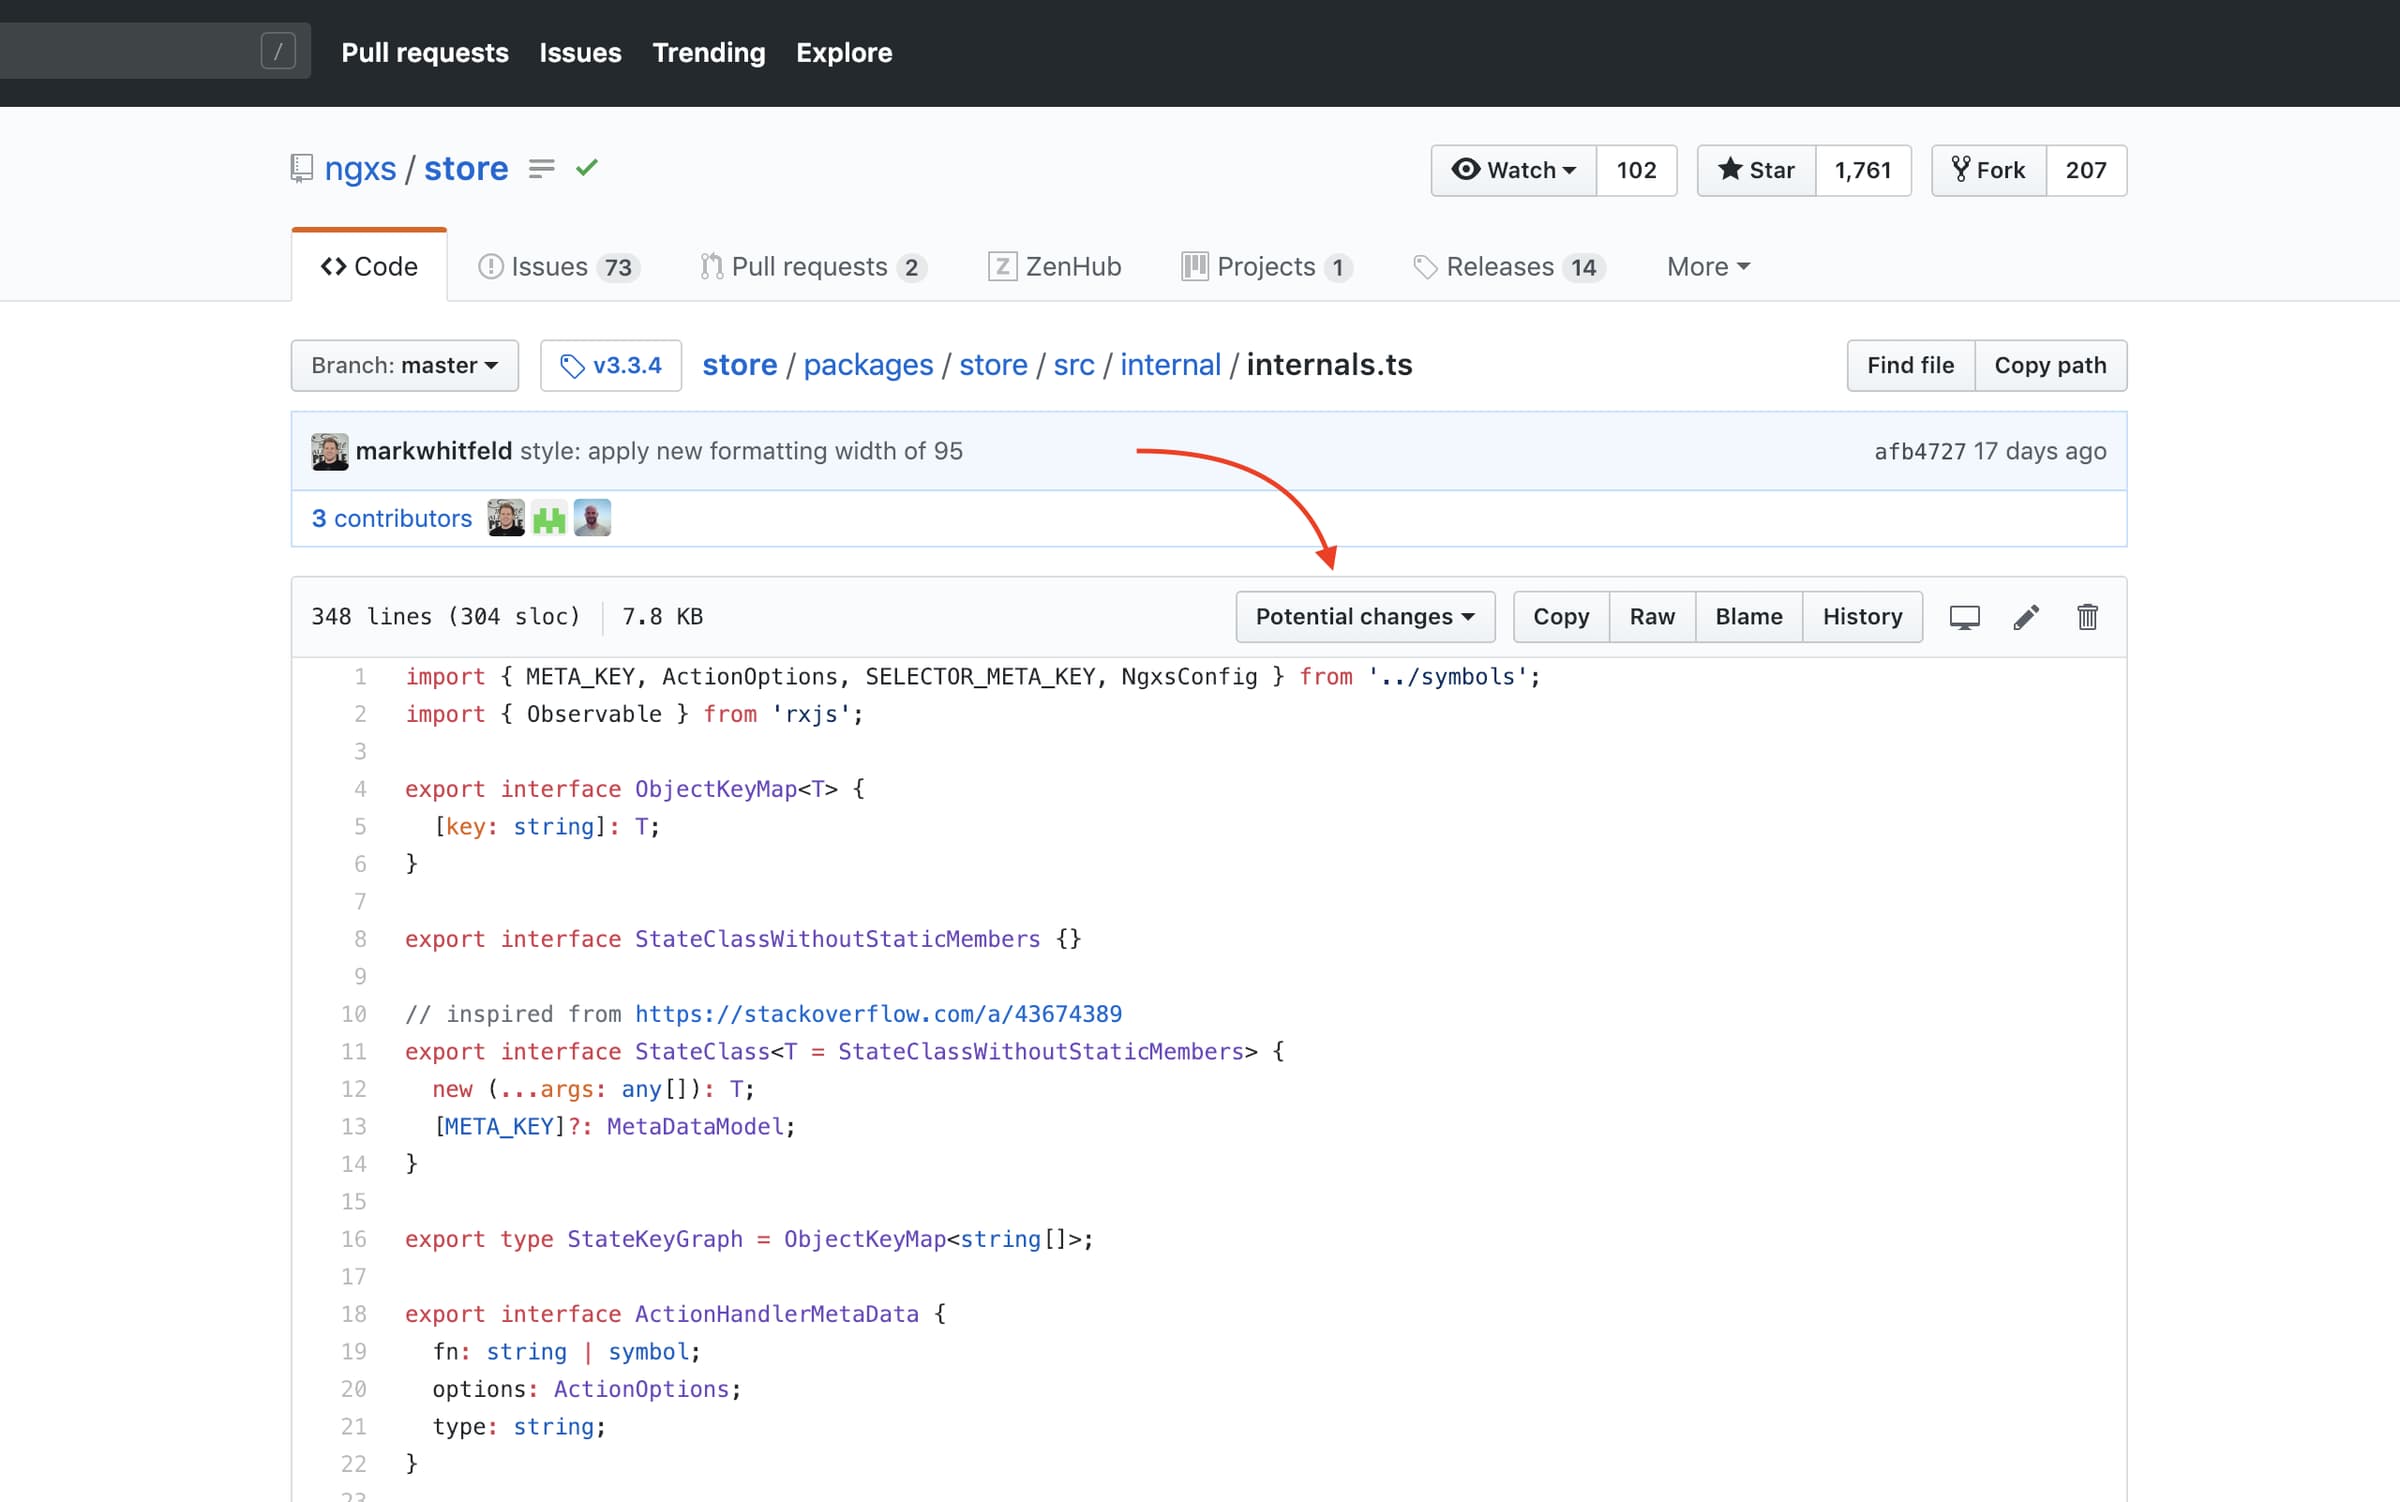Click the description lines icon beside store
This screenshot has height=1502, width=2400.
(541, 168)
